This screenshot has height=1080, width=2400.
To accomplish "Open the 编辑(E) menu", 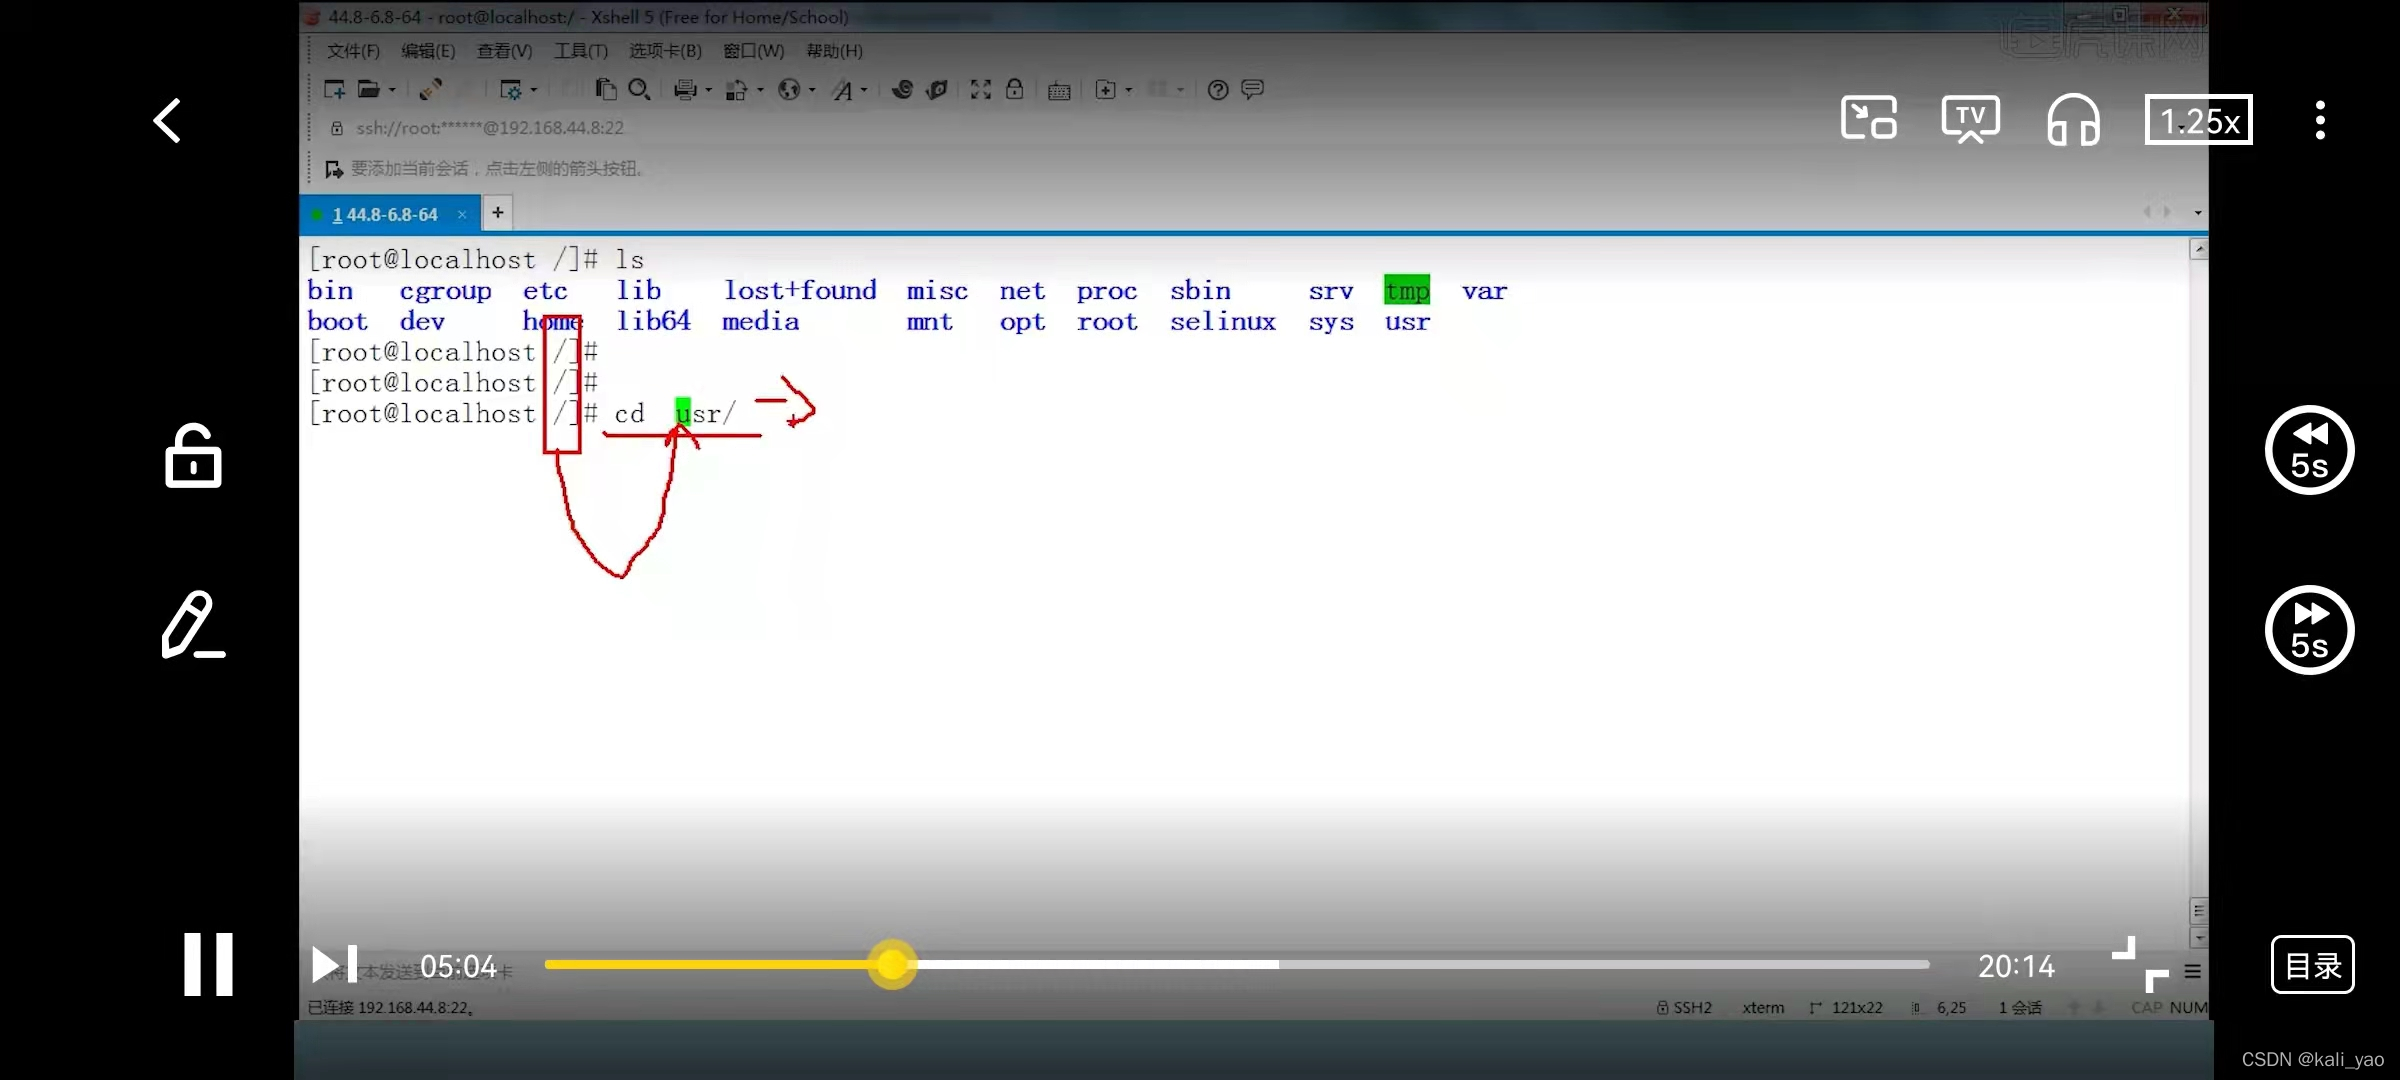I will pyautogui.click(x=428, y=51).
